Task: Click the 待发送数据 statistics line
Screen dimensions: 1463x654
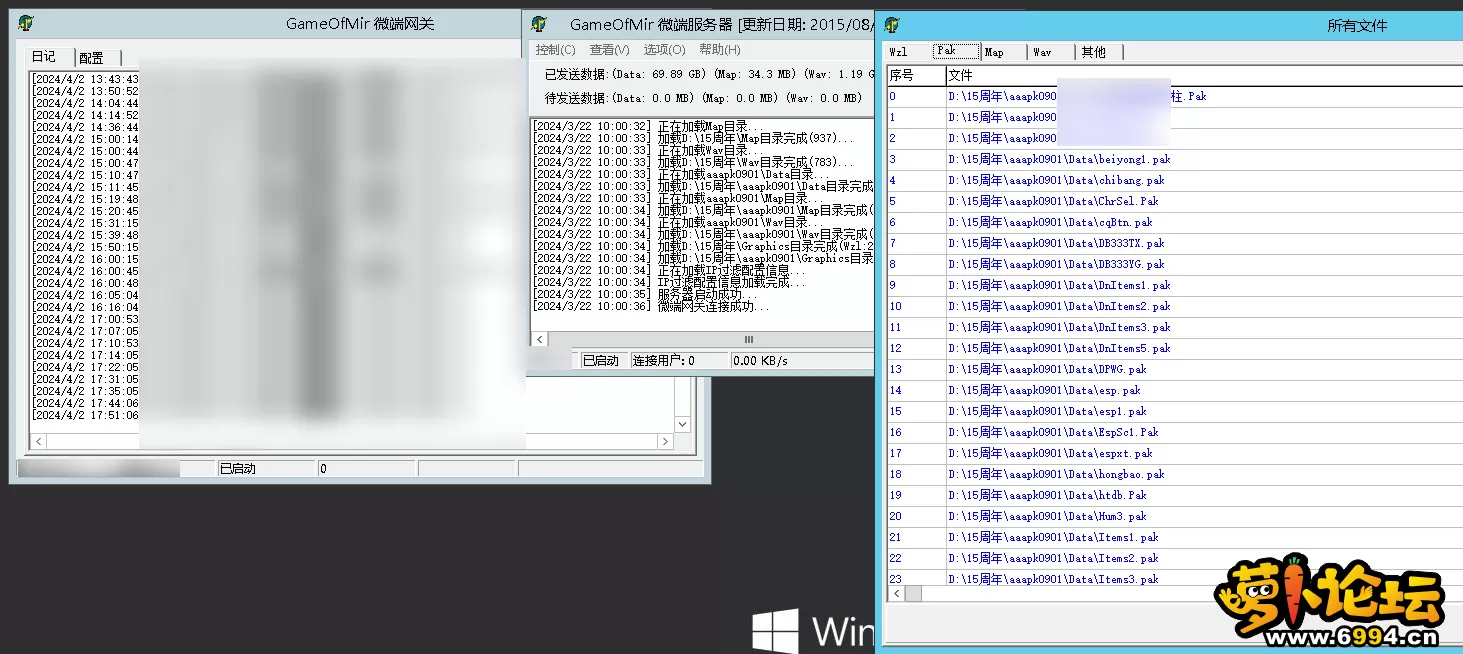Action: 703,98
